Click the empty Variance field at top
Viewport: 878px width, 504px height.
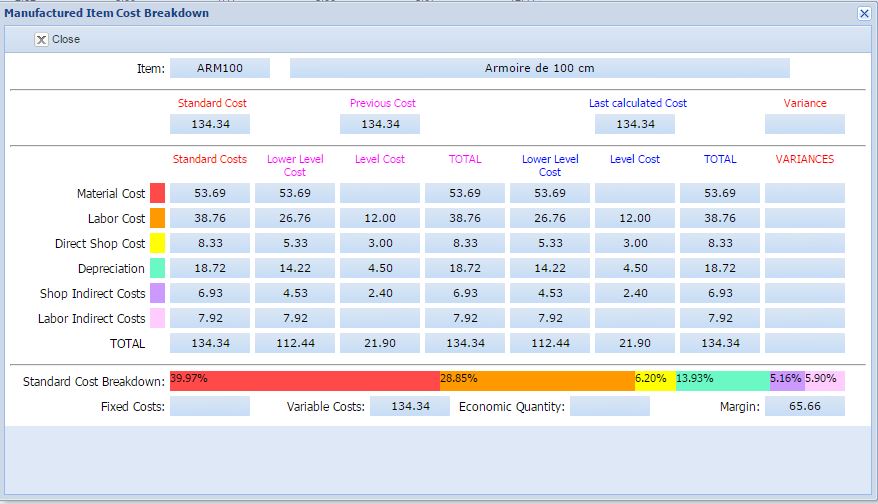coord(804,124)
